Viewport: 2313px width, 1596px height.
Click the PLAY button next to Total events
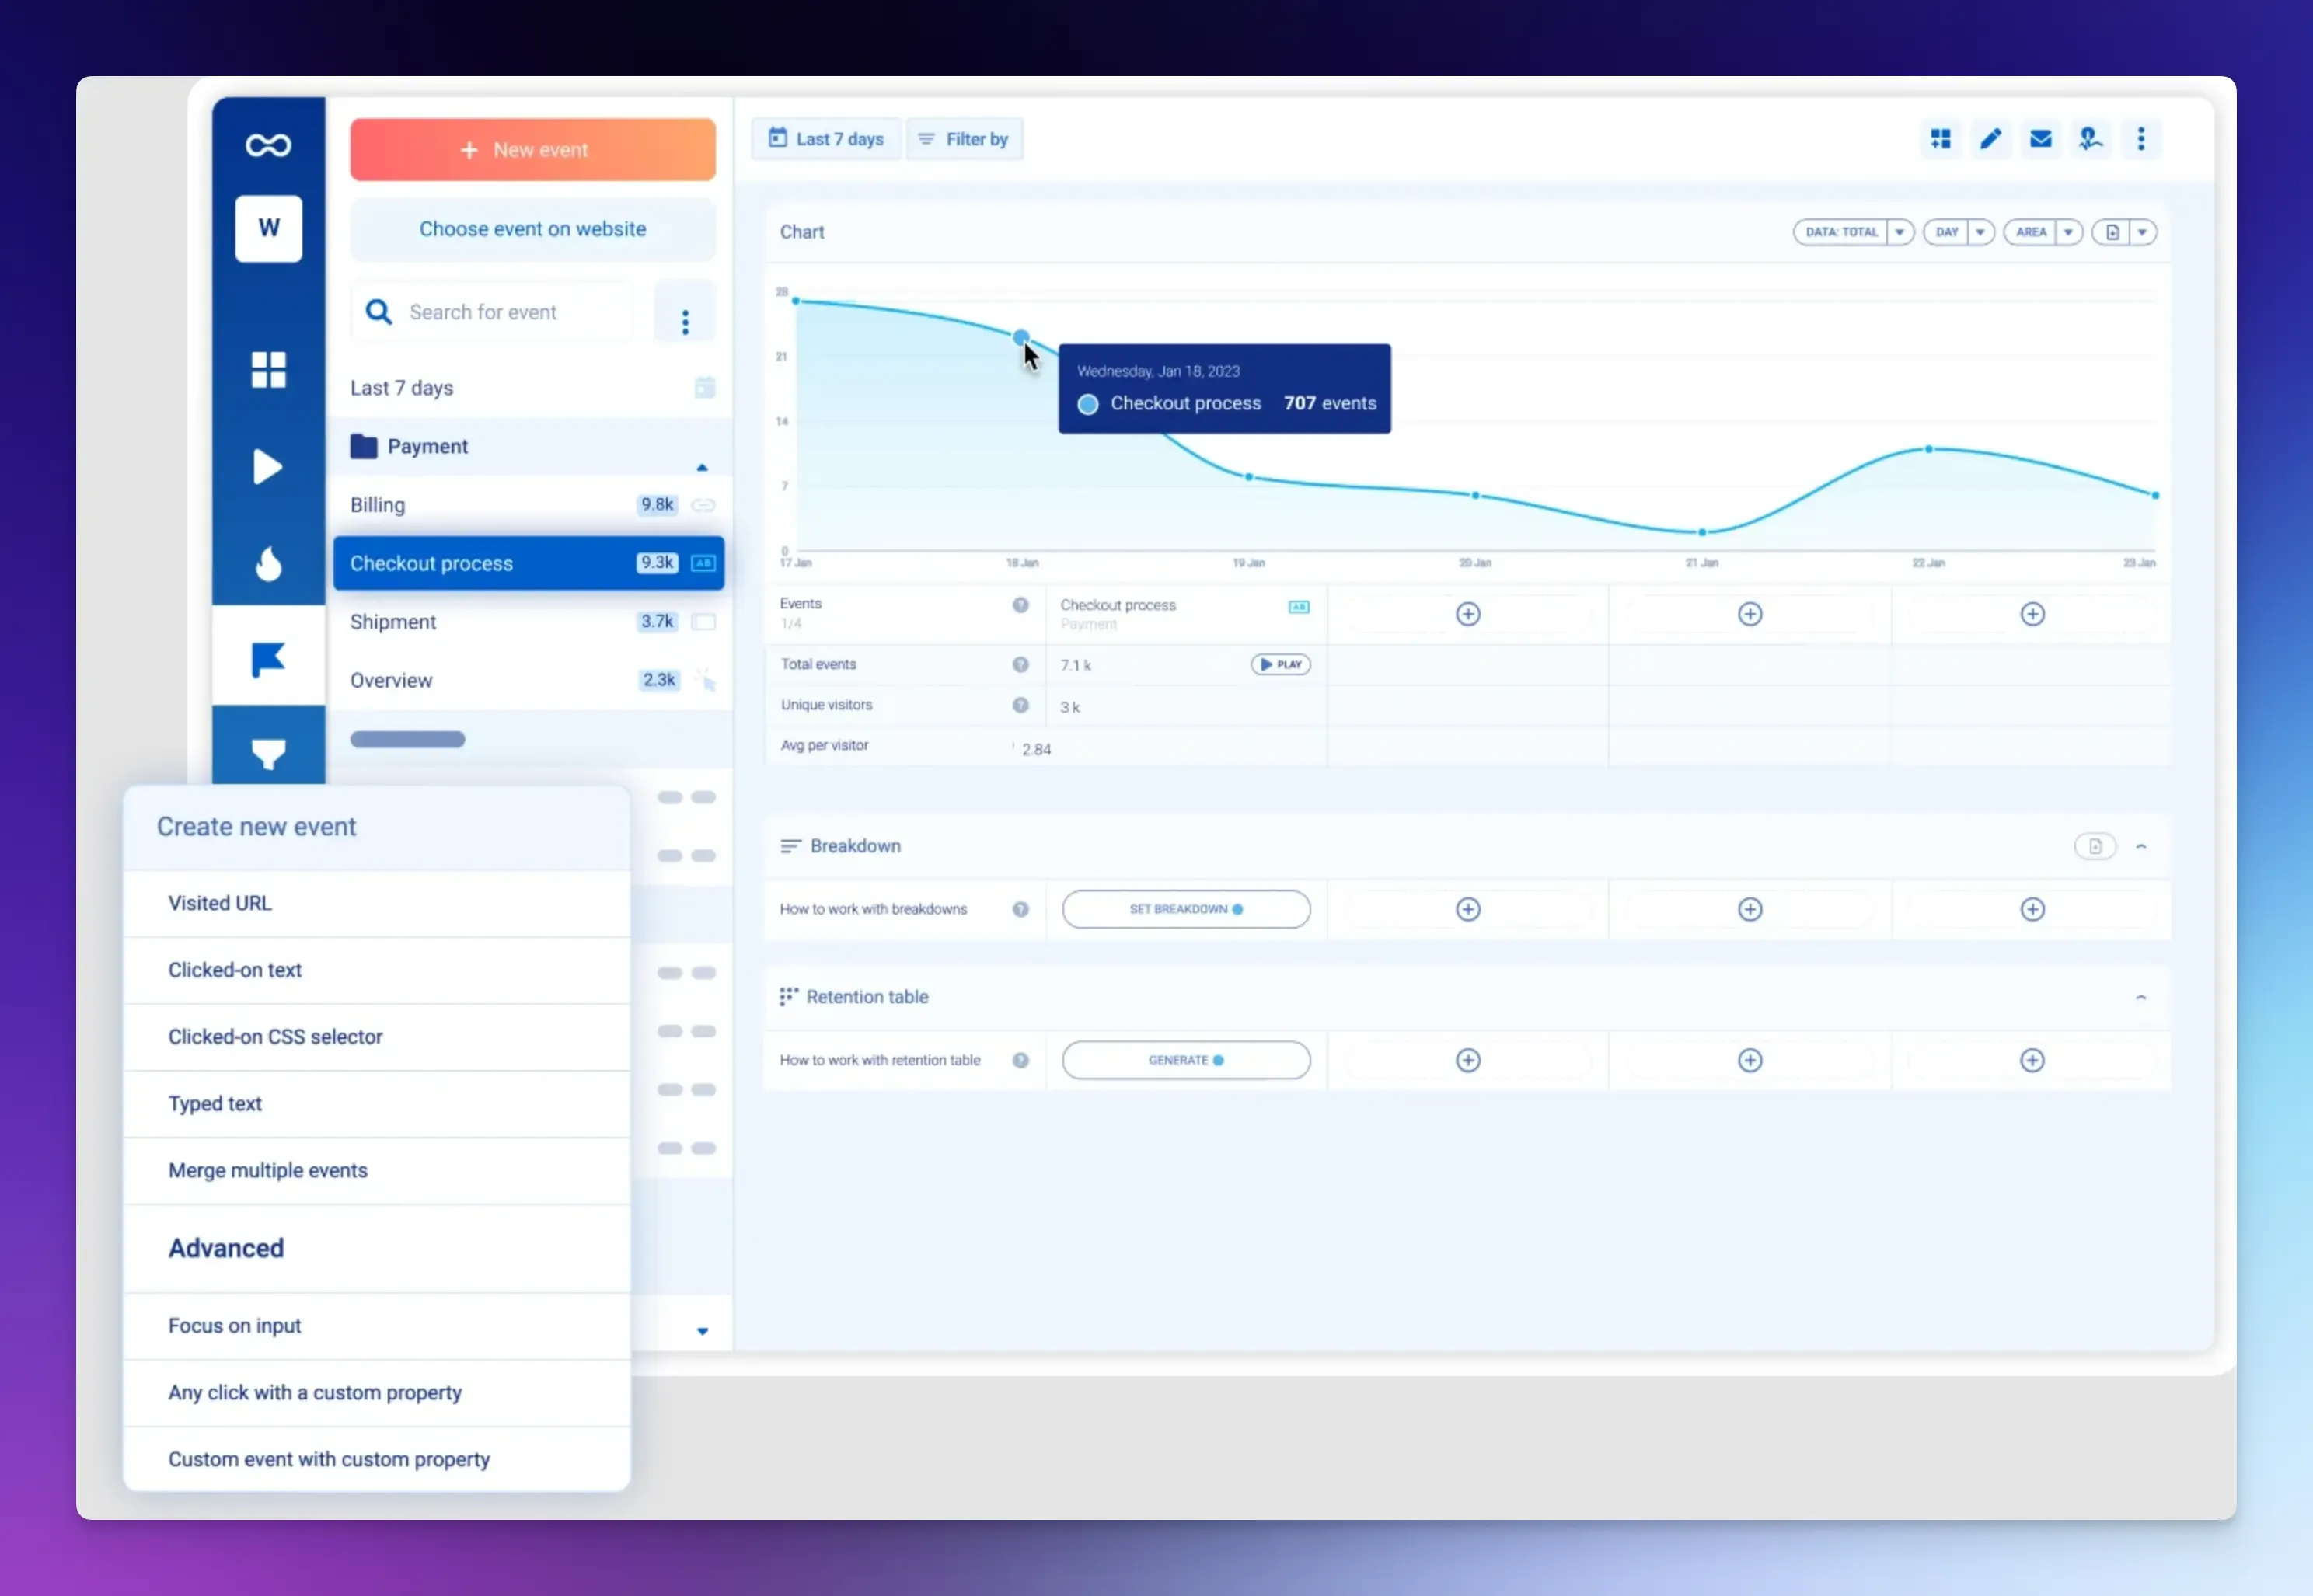click(x=1280, y=664)
